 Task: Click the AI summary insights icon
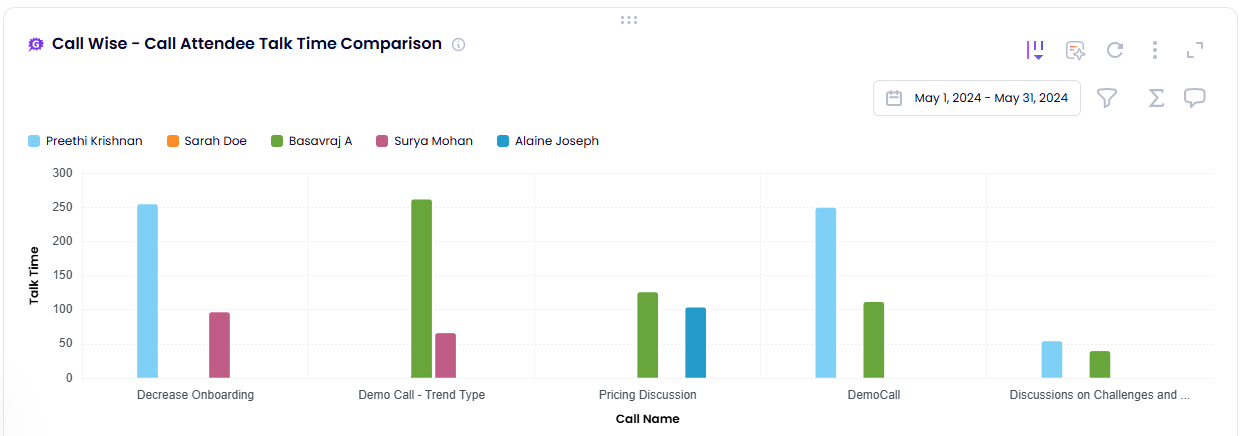[1075, 50]
